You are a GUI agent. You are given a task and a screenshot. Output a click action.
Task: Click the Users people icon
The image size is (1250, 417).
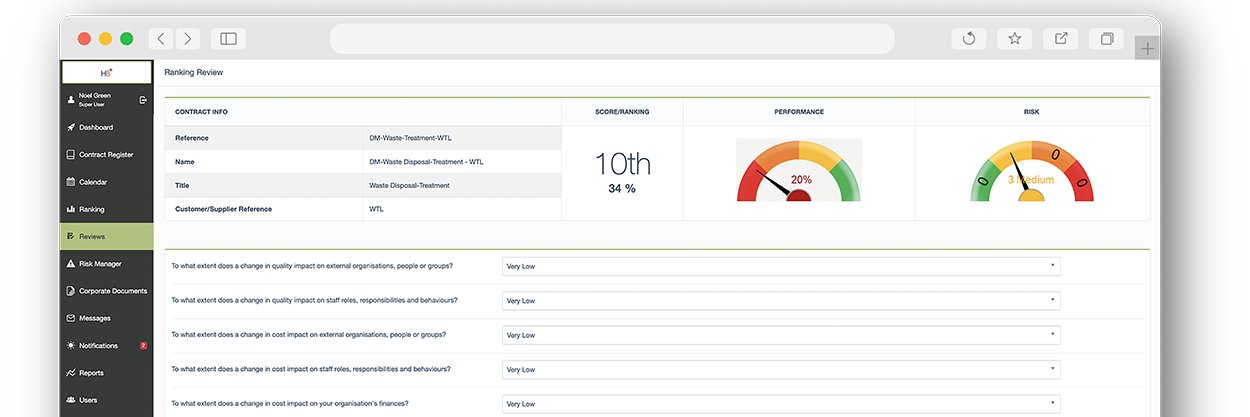click(70, 400)
